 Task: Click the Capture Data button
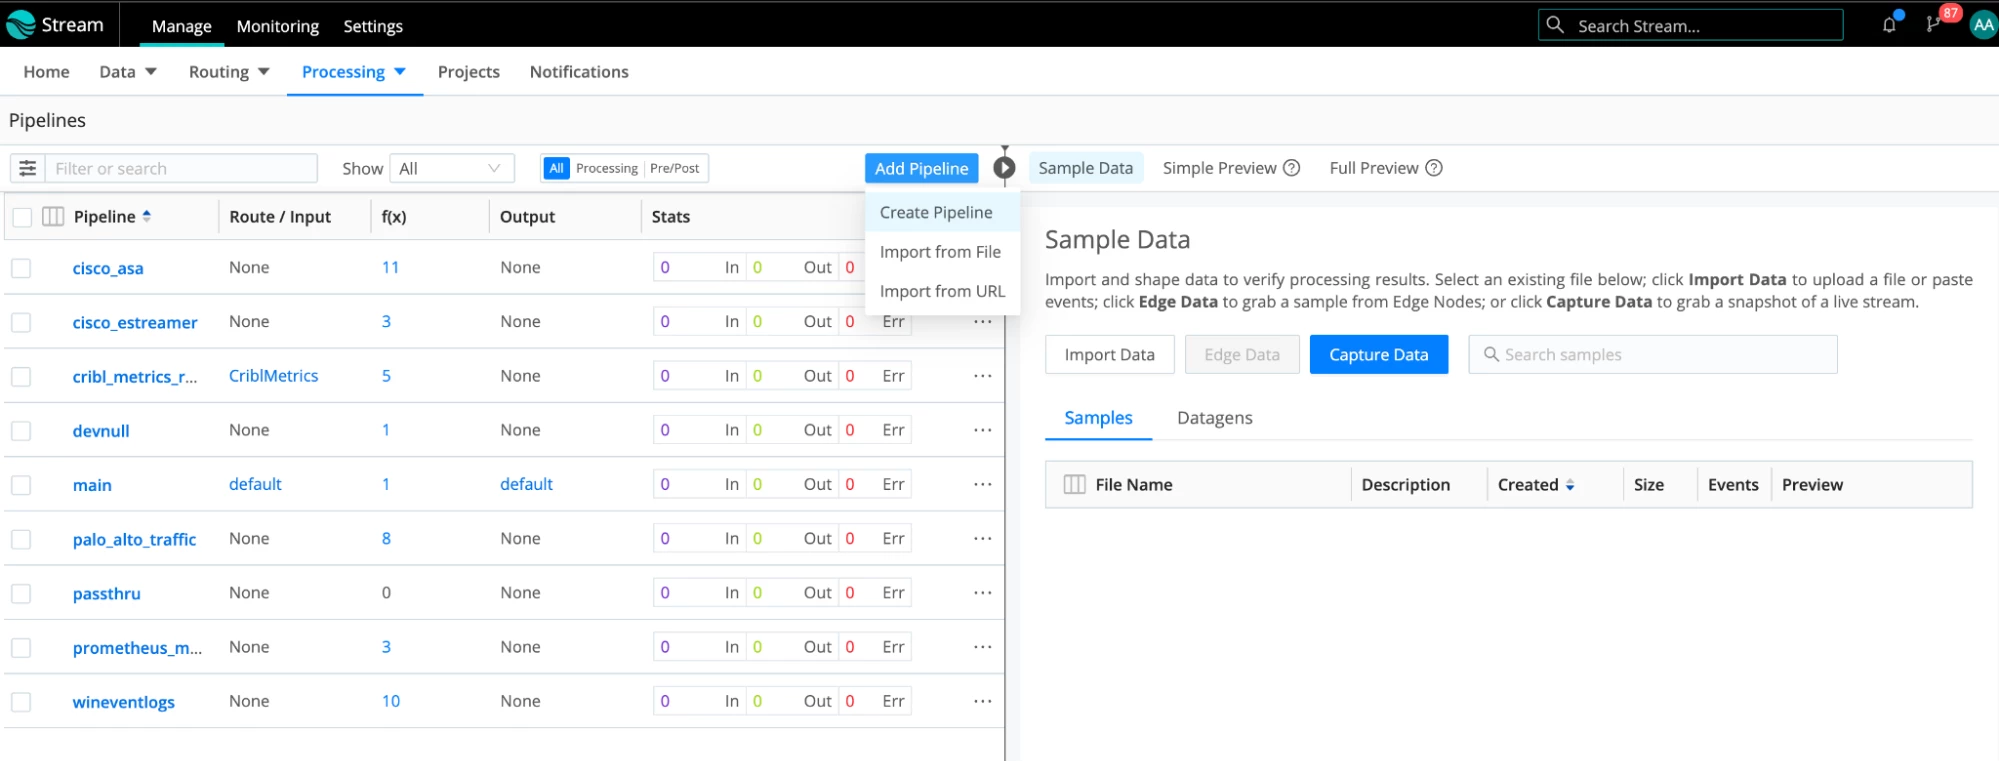point(1378,355)
